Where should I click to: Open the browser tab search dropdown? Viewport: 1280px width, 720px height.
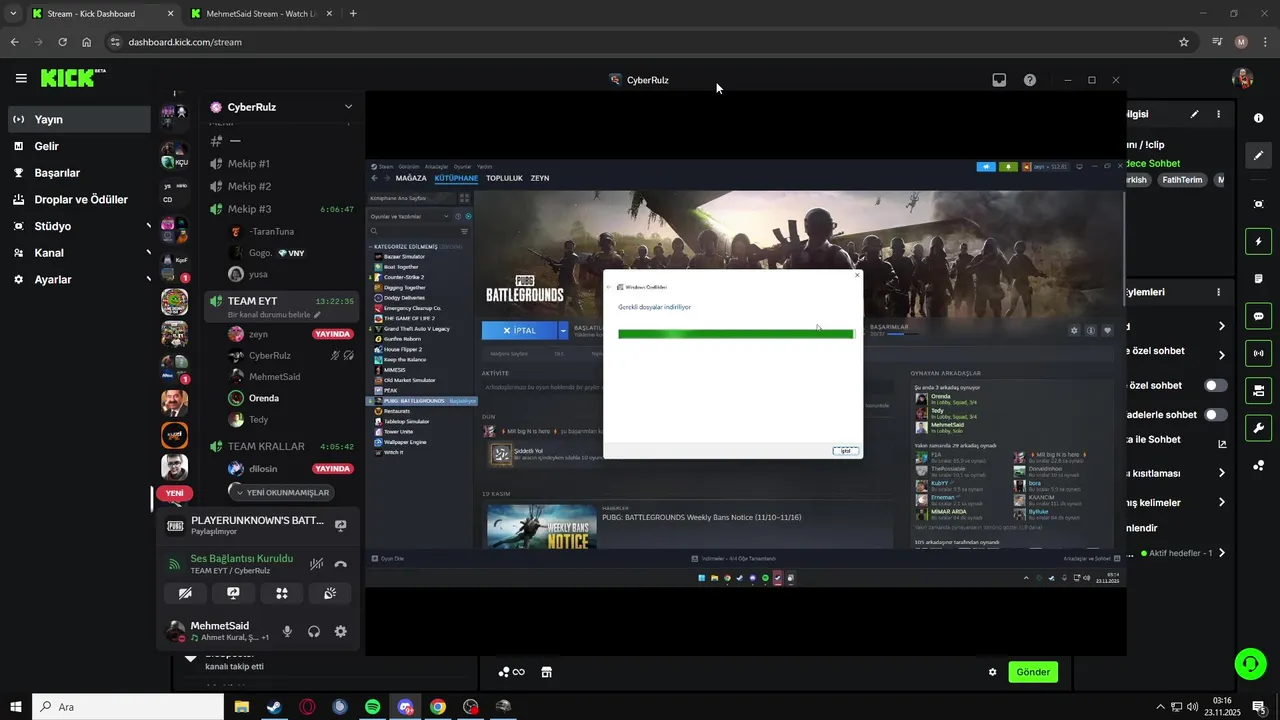tap(13, 13)
